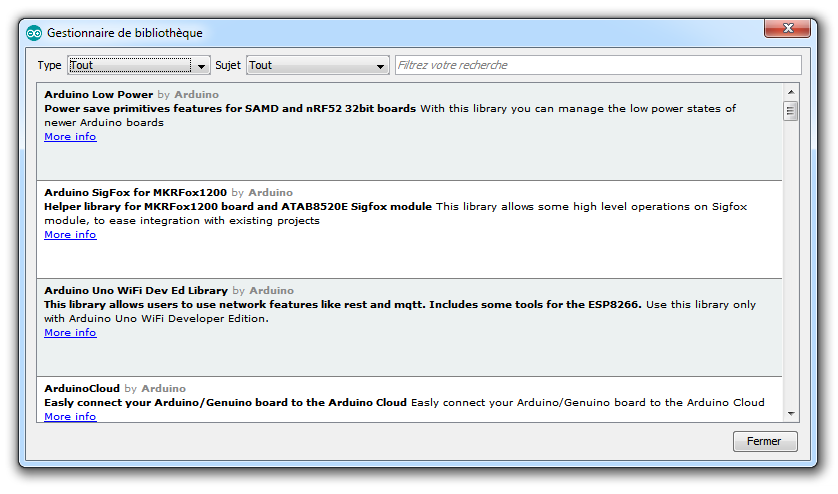Click the Easly connect your Arduino/Genuino description
This screenshot has height=494, width=838.
tap(226, 402)
